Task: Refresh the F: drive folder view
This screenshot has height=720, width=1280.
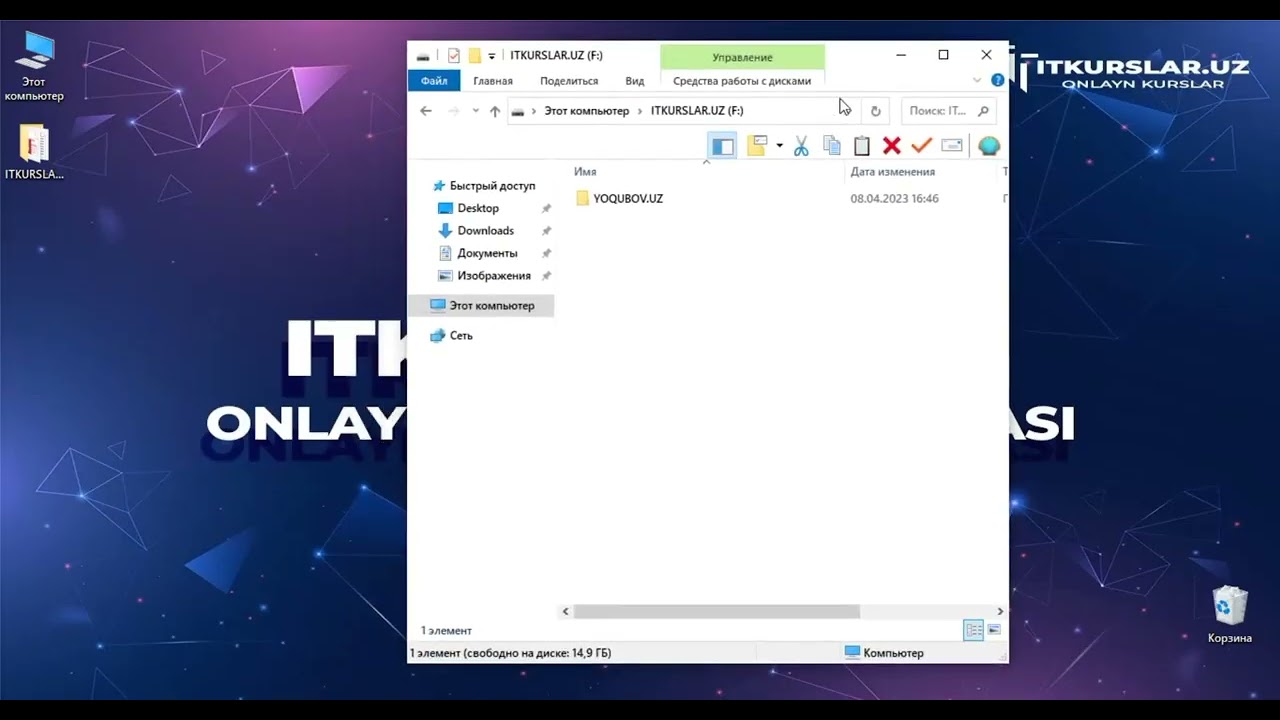Action: [x=876, y=111]
